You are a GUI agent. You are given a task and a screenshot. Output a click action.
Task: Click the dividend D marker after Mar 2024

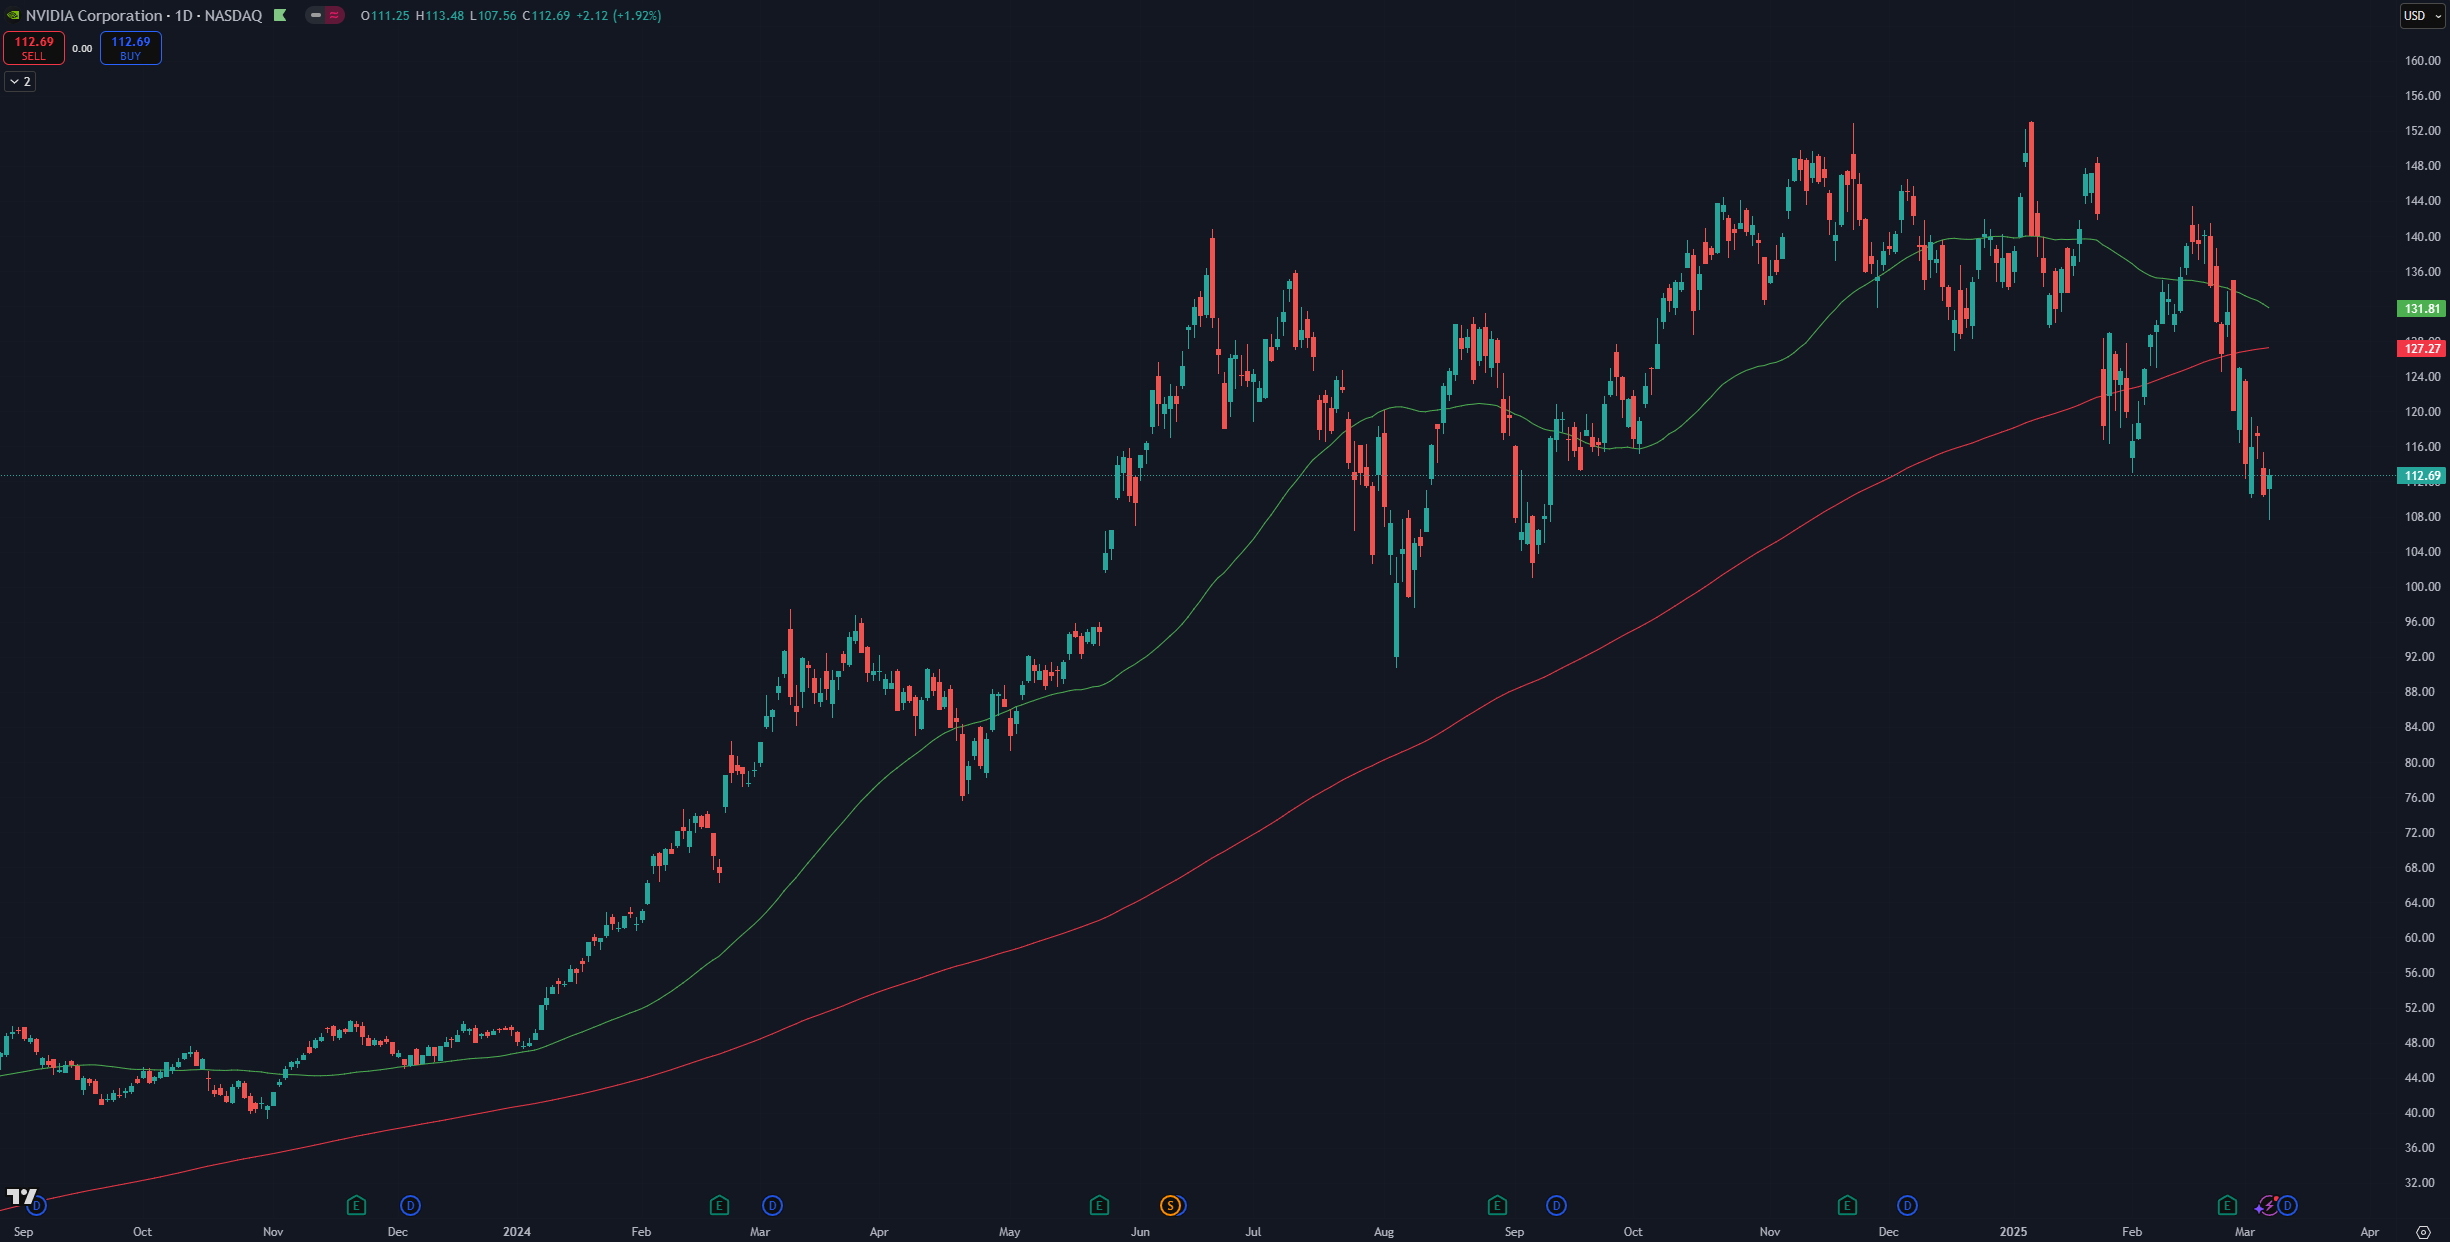coord(772,1205)
